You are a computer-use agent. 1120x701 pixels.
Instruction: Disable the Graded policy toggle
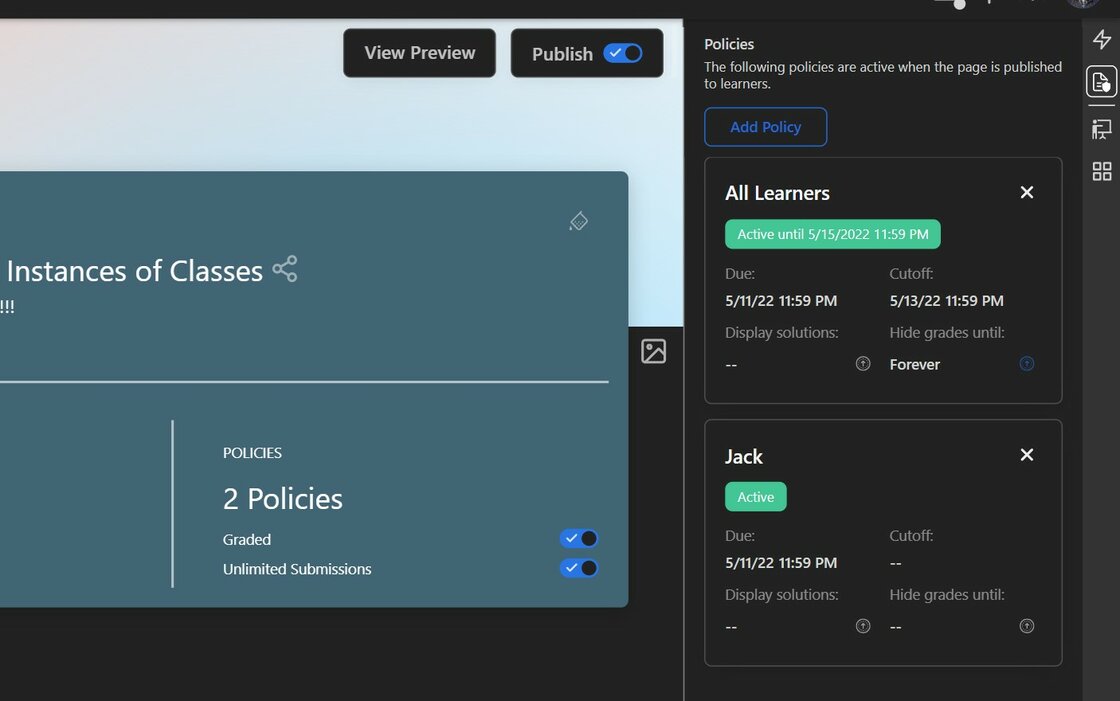(x=578, y=538)
